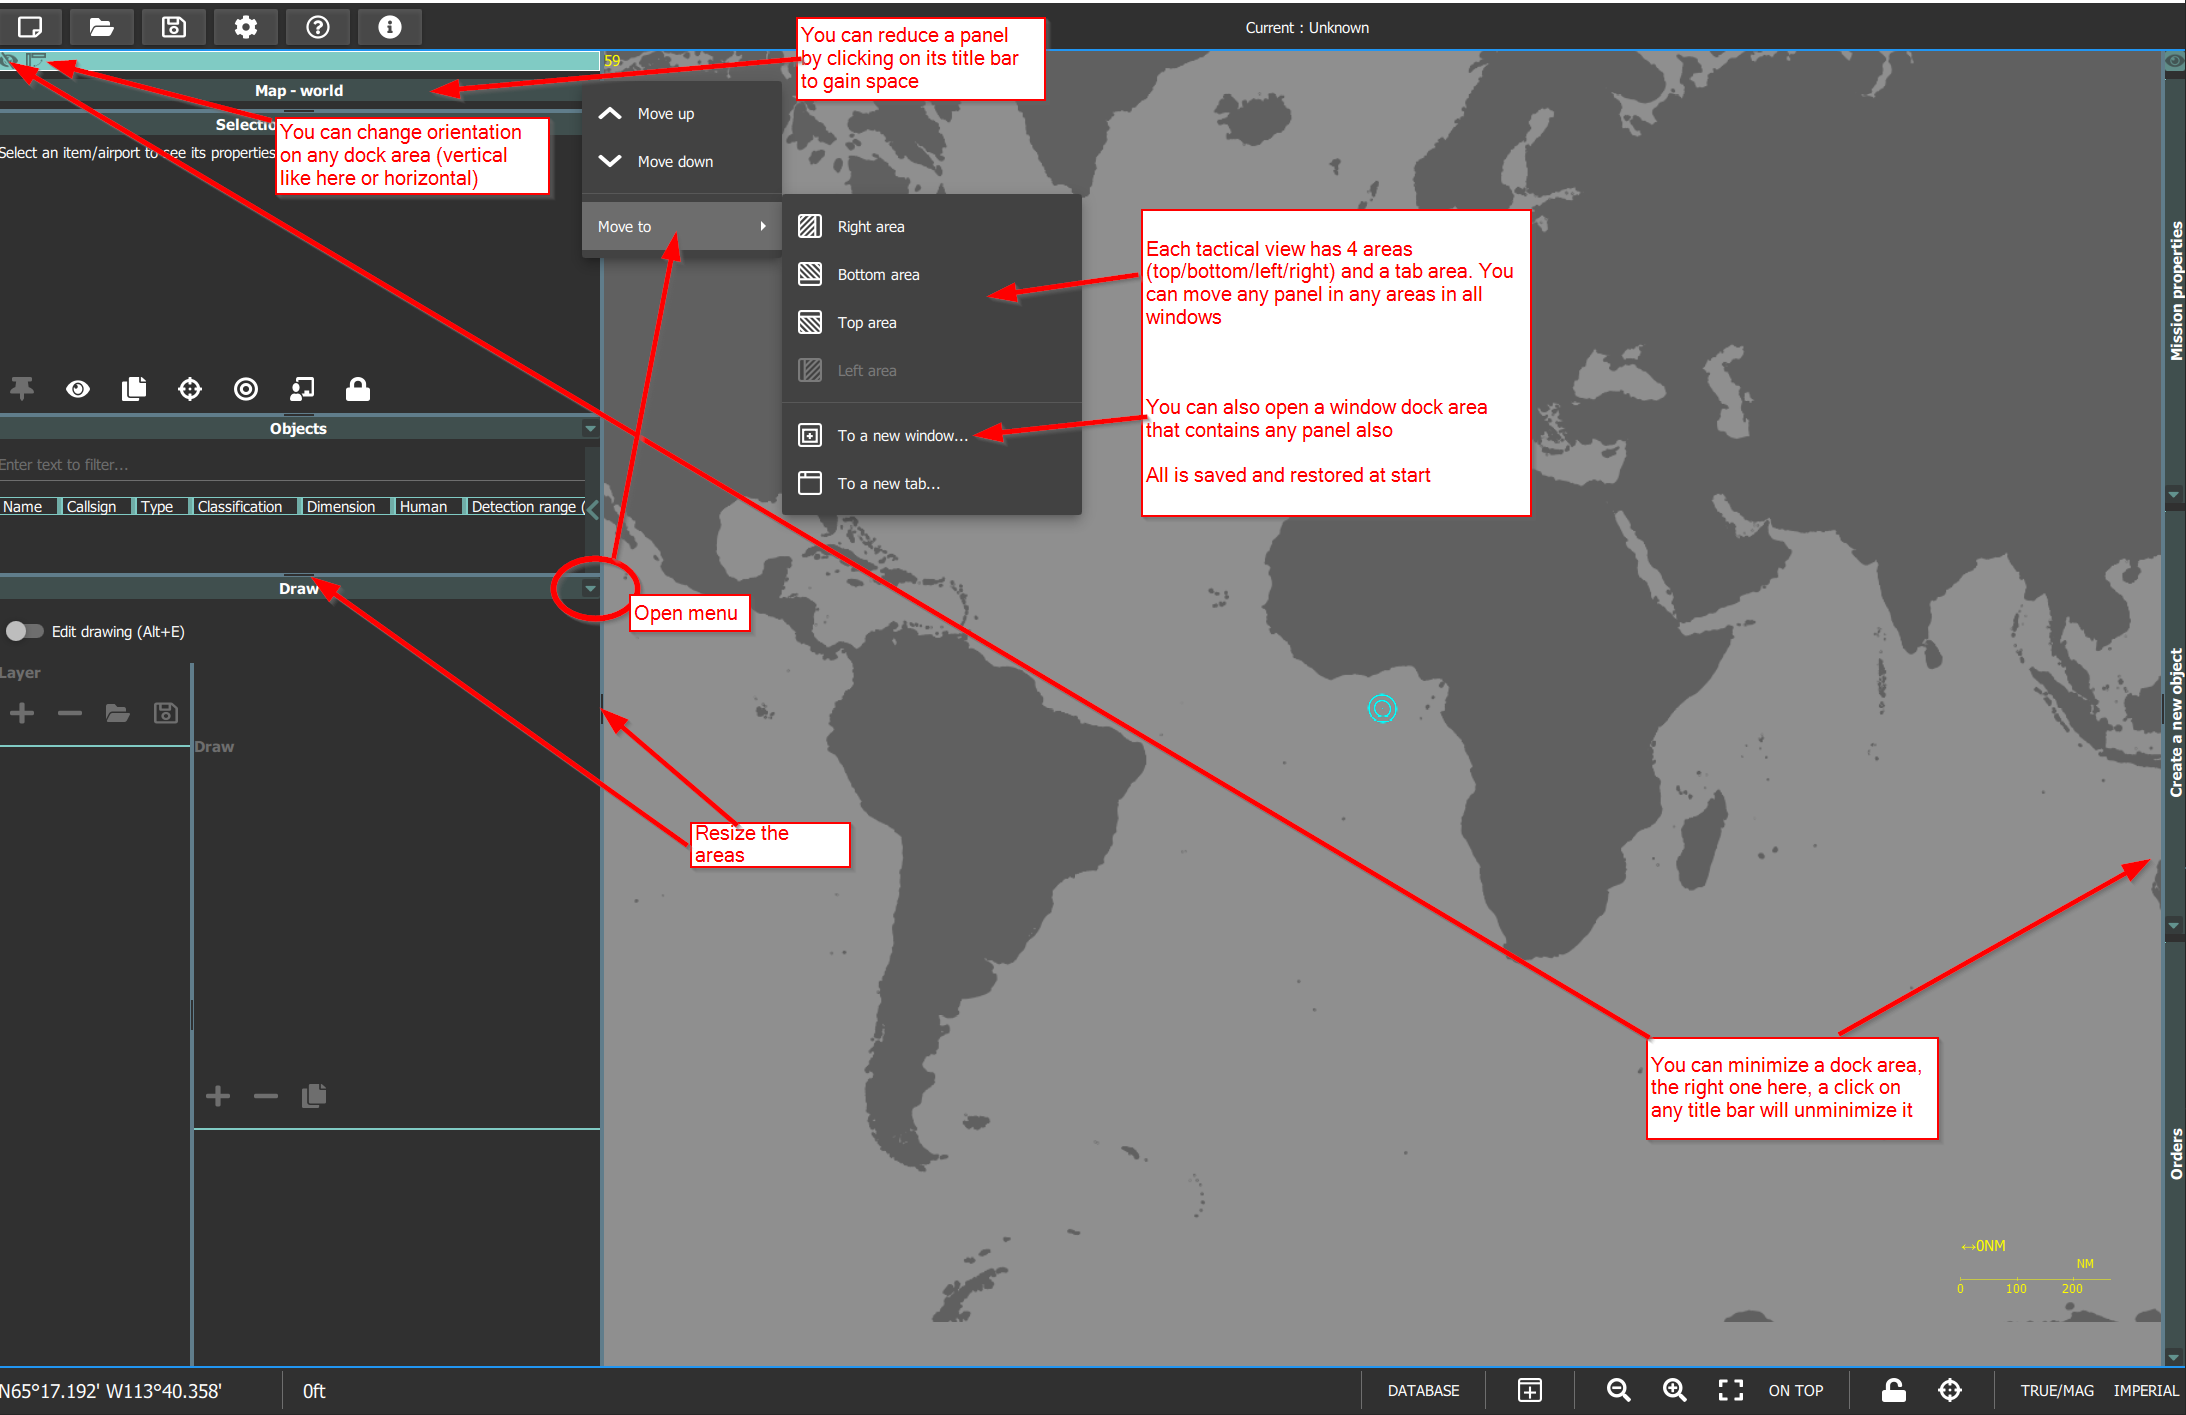Open dropdown arrow under Mission properties
This screenshot has width=2186, height=1415.
pyautogui.click(x=2174, y=495)
